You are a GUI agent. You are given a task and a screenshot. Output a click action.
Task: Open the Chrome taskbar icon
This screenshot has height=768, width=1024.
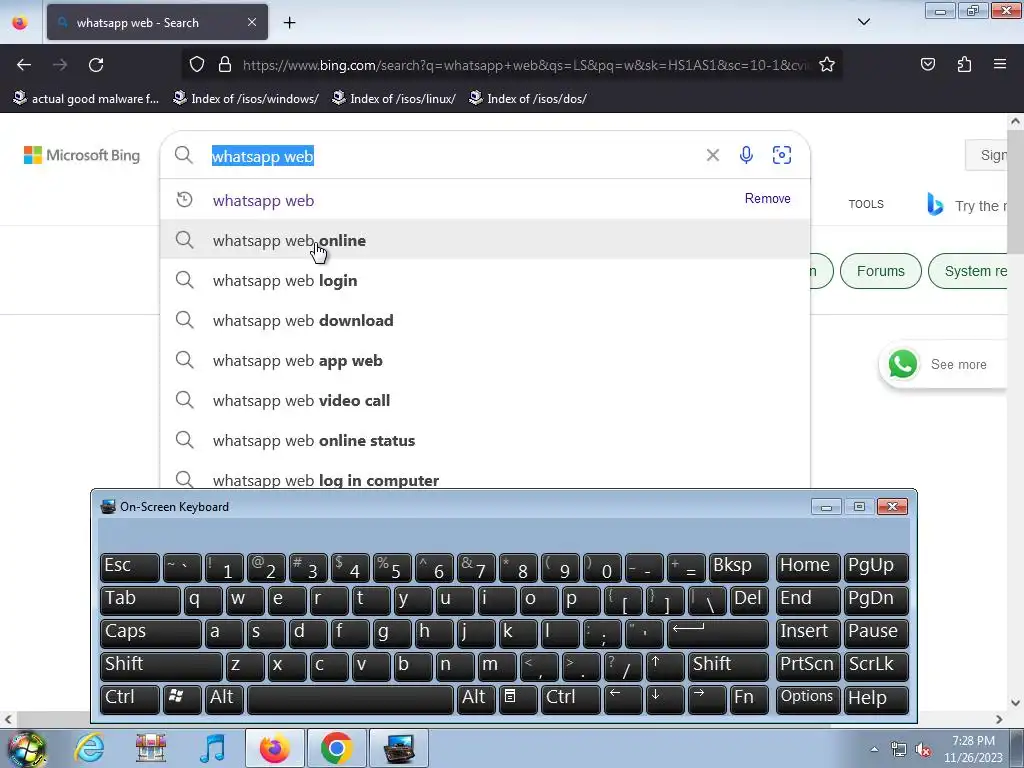336,748
